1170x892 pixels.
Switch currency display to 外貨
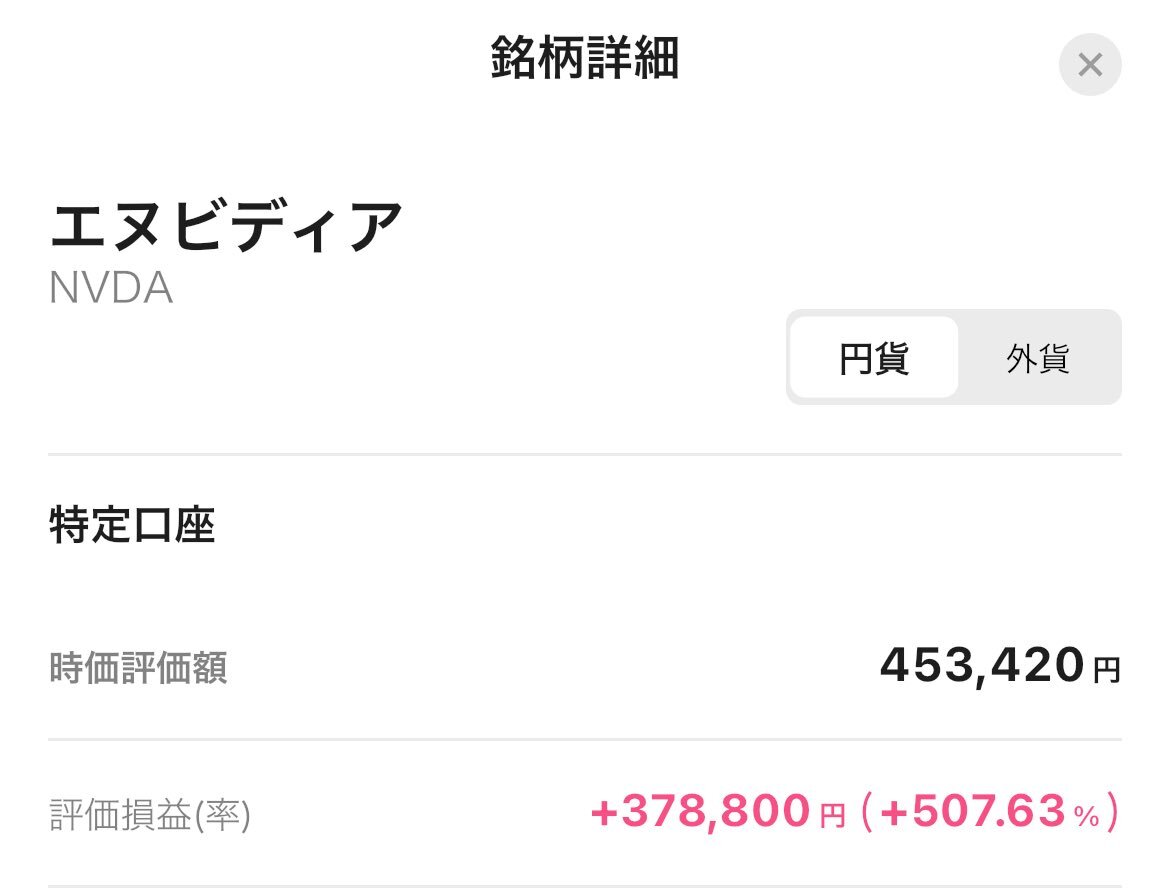point(1038,358)
